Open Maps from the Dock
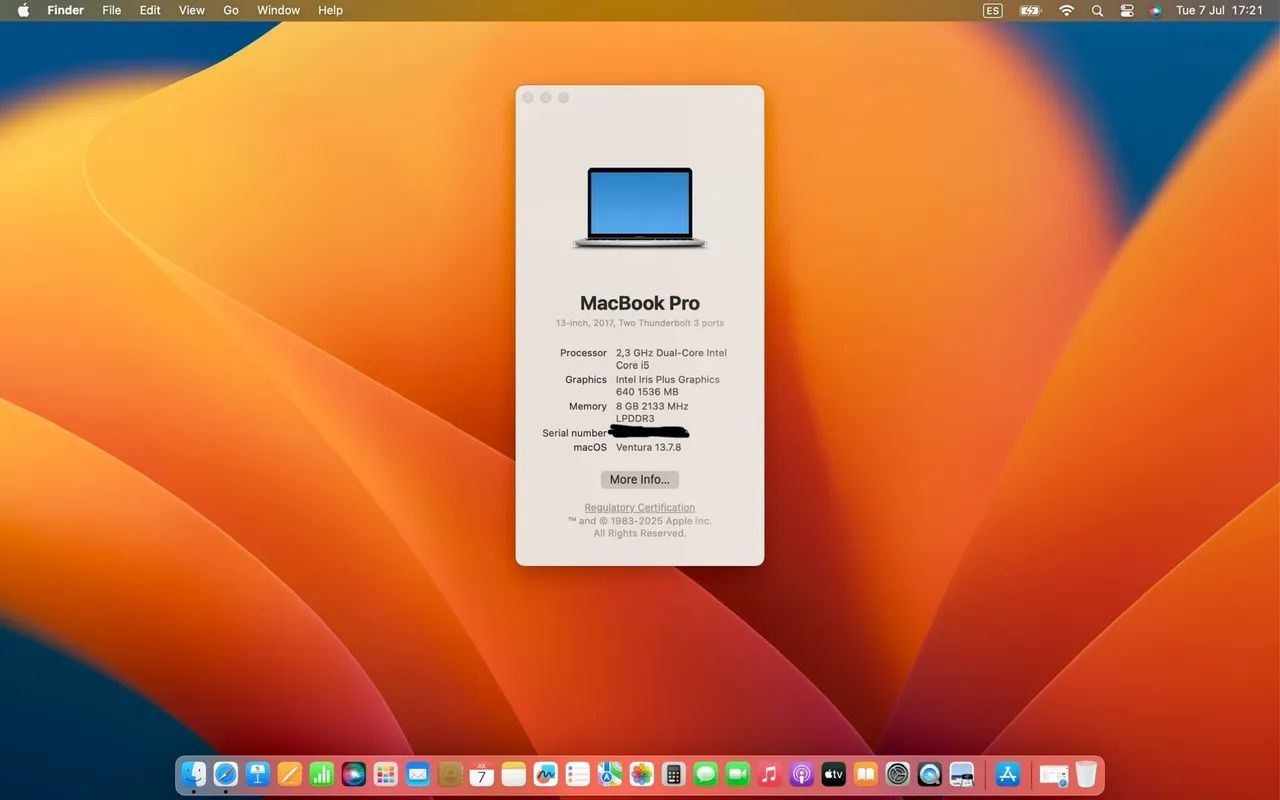The image size is (1280, 800). pyautogui.click(x=610, y=774)
